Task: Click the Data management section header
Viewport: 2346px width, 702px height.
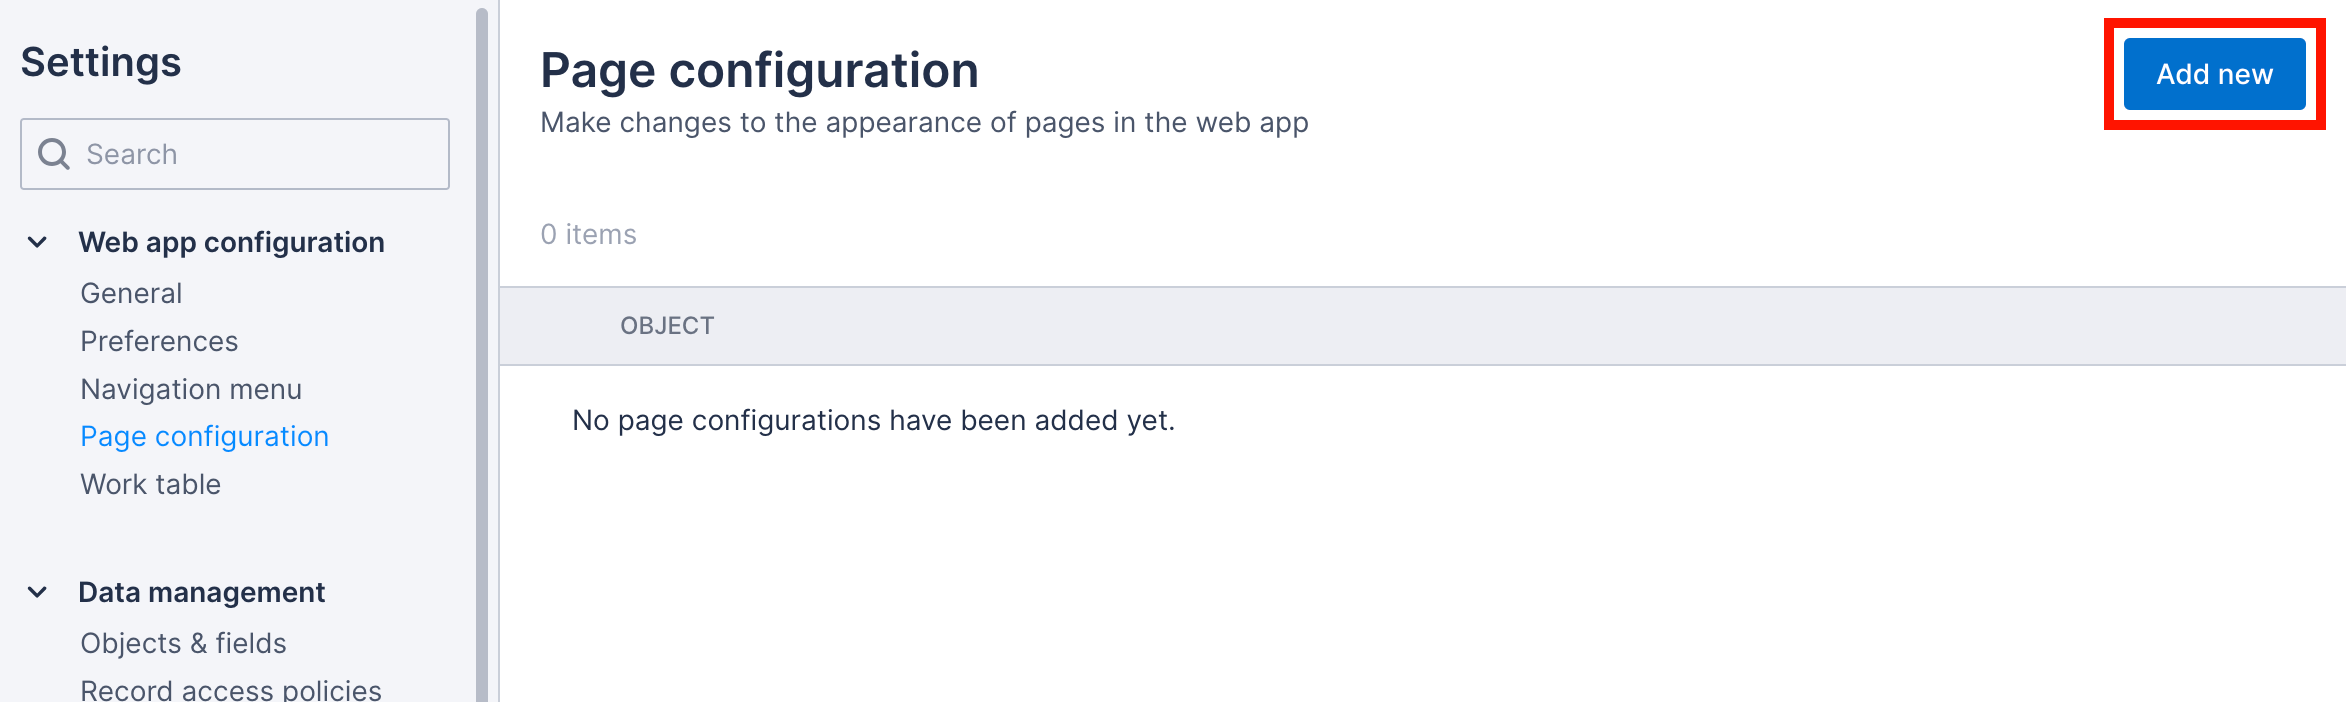Action: pos(202,590)
